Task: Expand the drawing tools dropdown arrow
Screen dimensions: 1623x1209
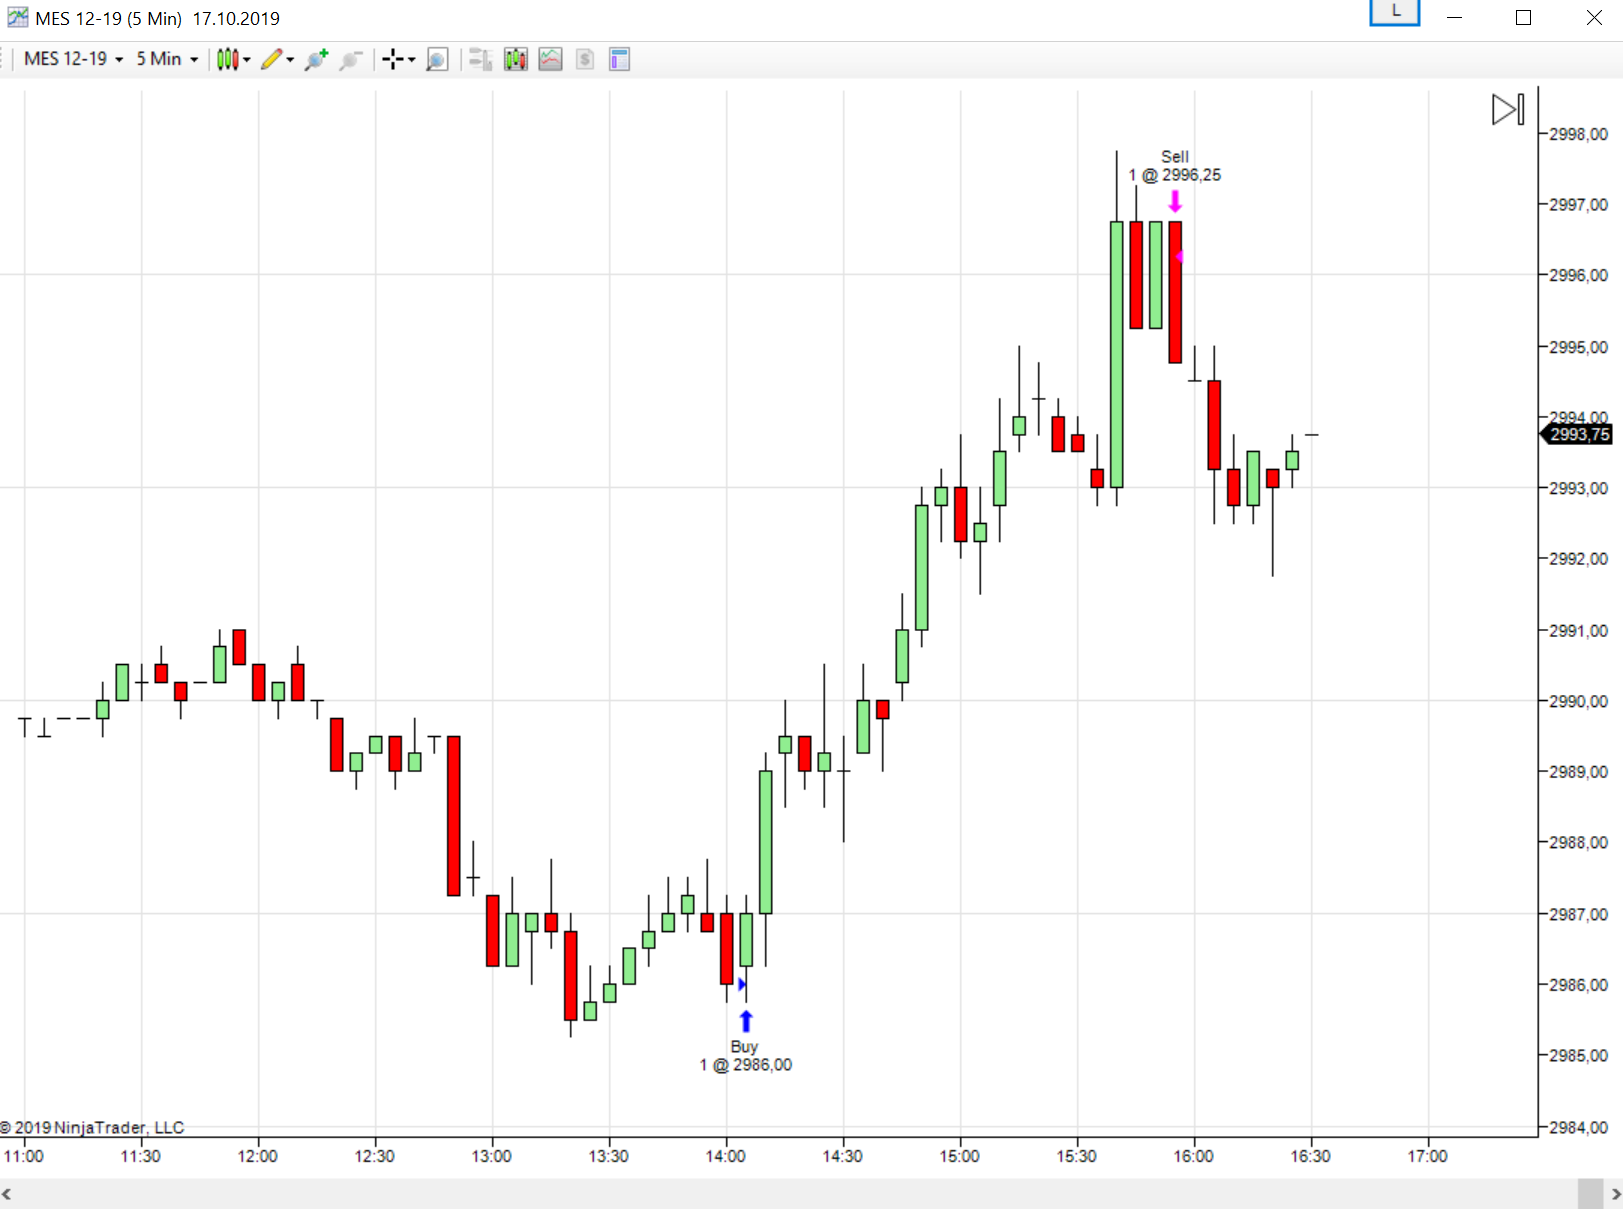Action: click(x=290, y=60)
